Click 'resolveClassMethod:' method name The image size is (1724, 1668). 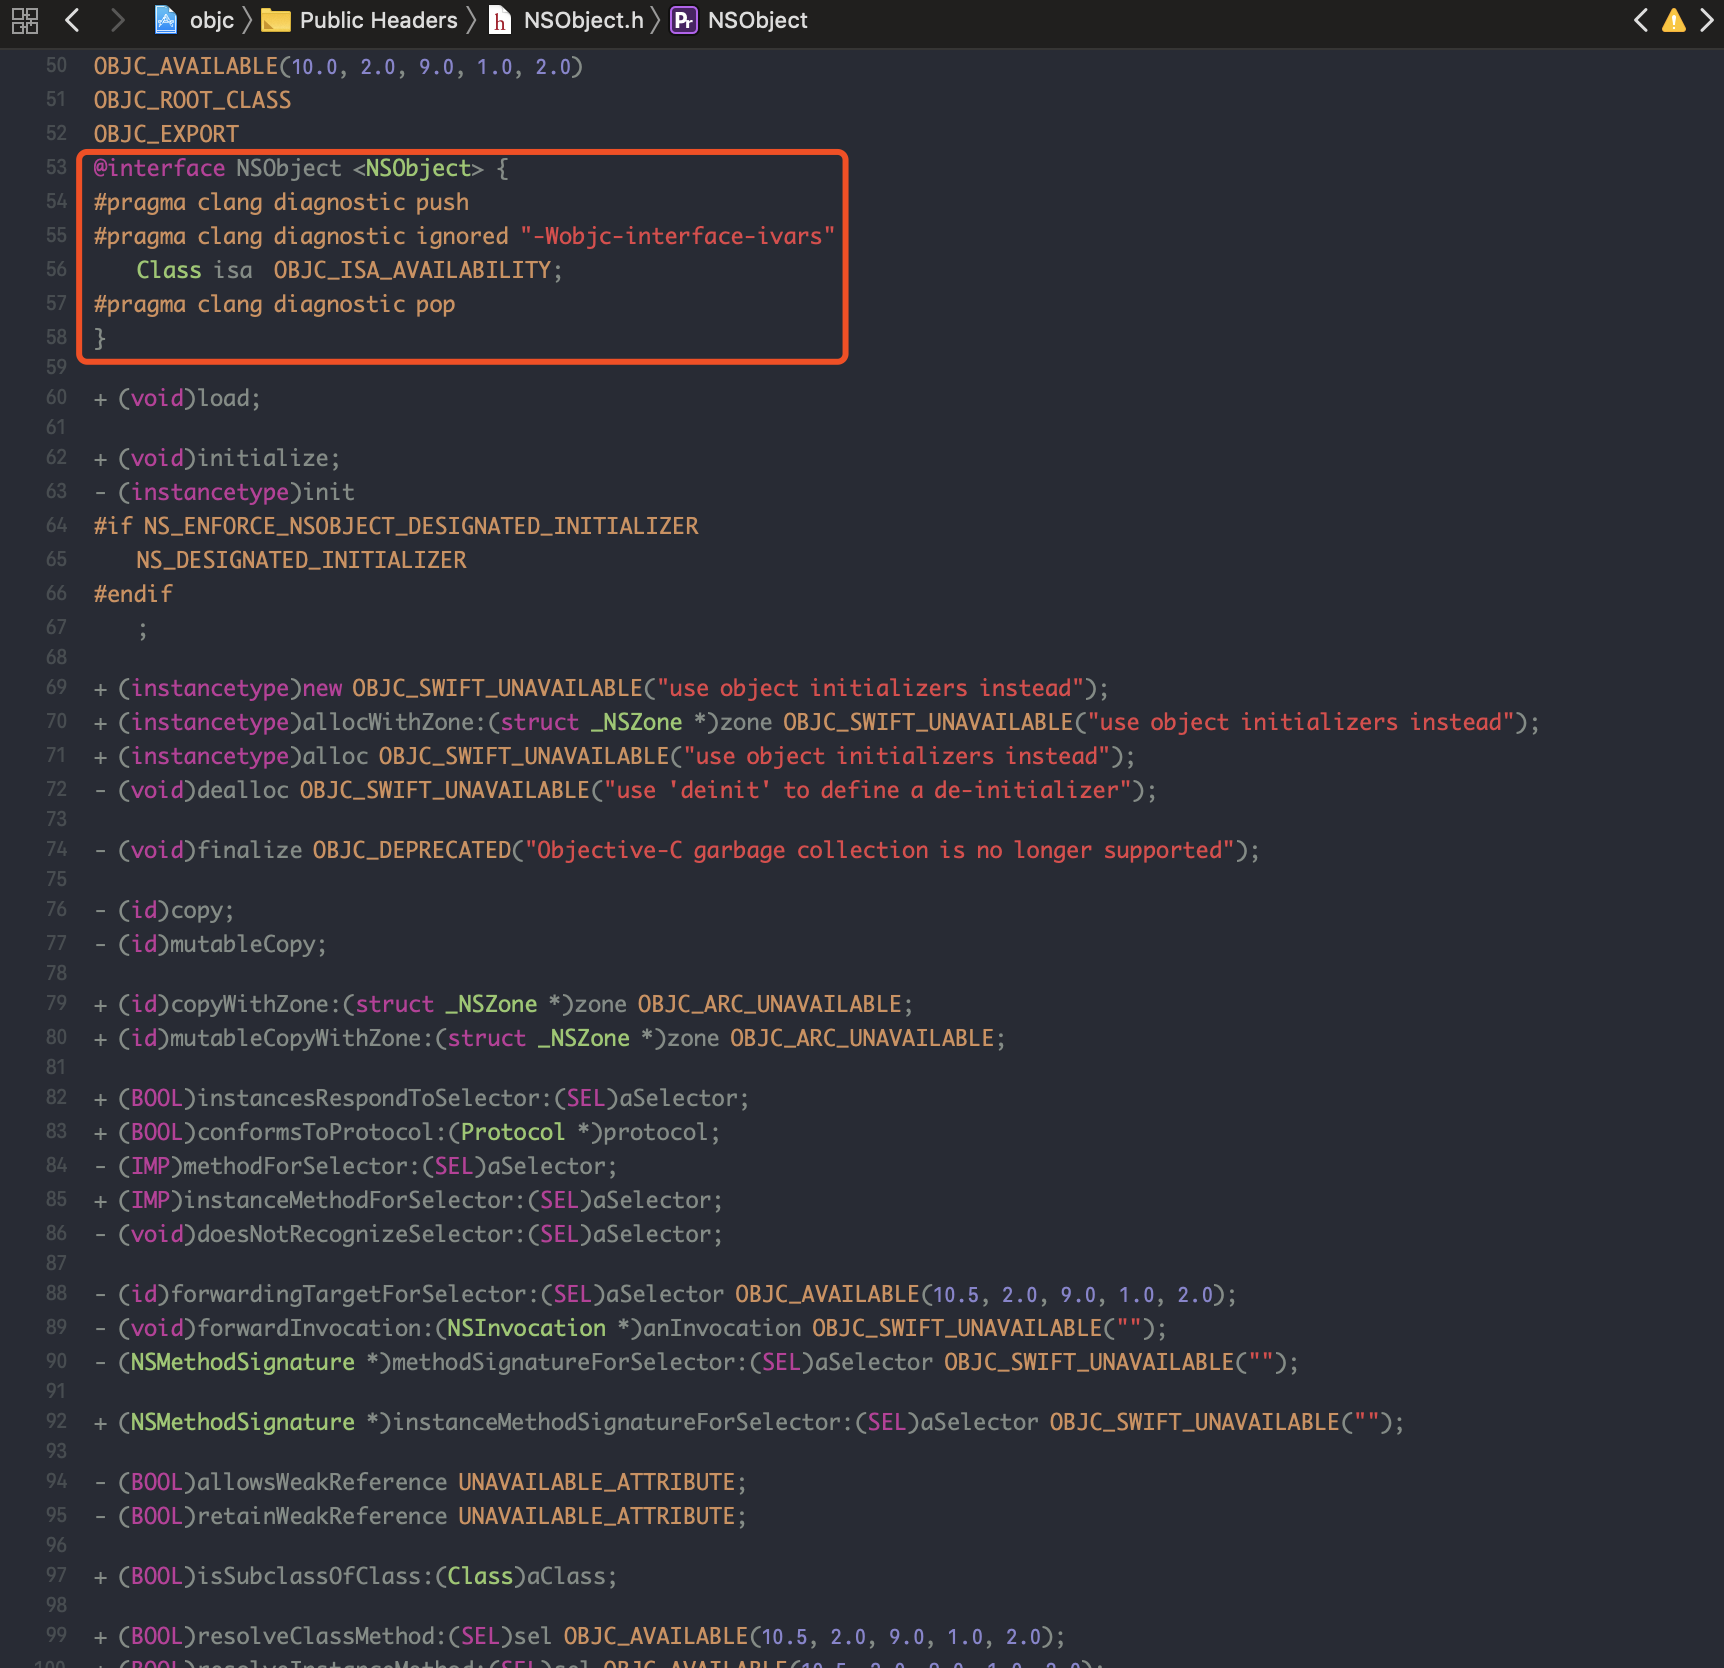(x=322, y=1636)
